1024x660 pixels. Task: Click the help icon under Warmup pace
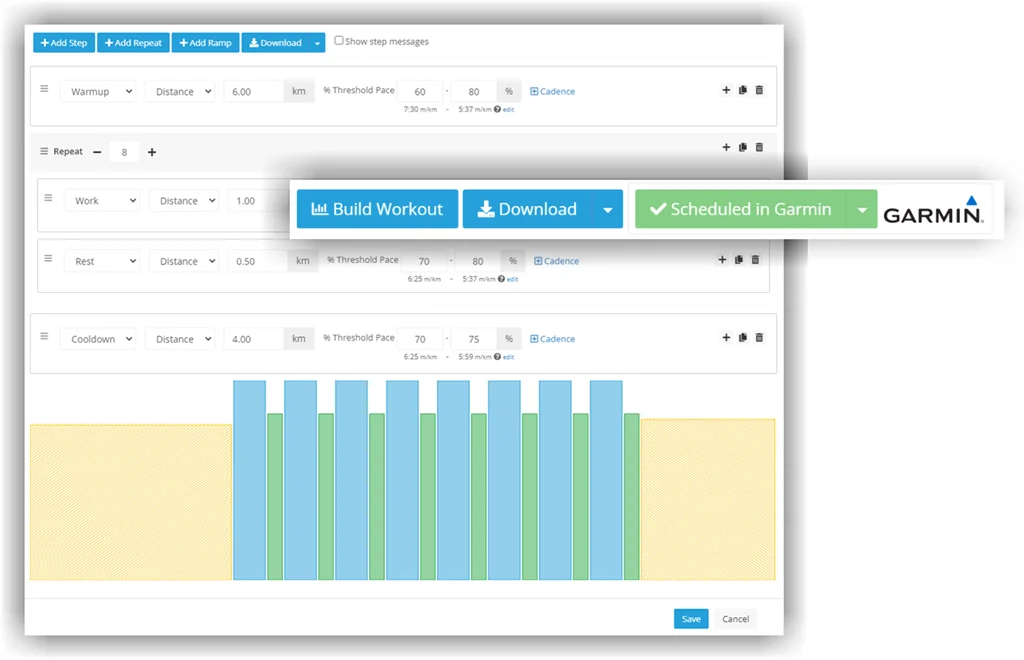(498, 109)
